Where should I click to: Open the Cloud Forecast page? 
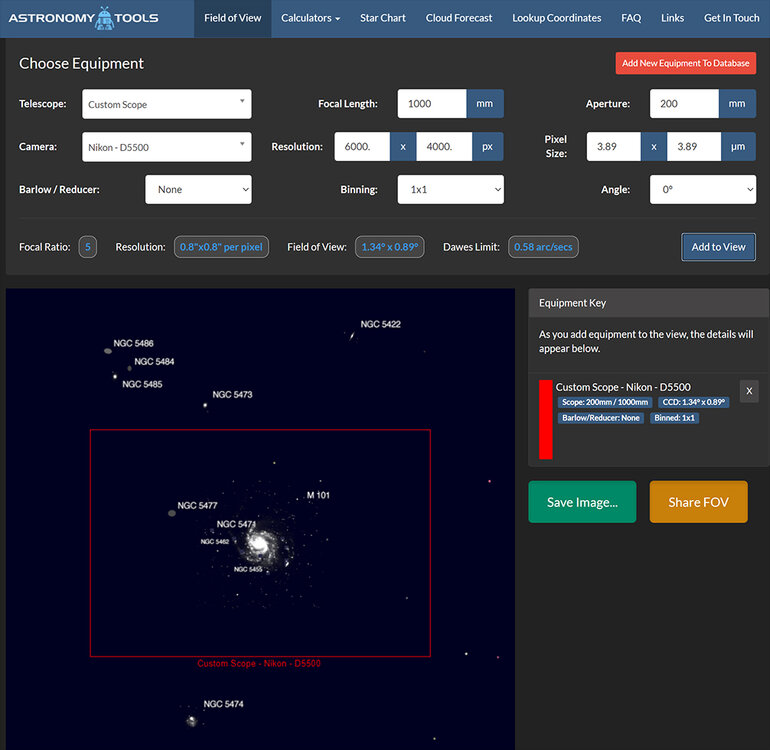pos(459,18)
